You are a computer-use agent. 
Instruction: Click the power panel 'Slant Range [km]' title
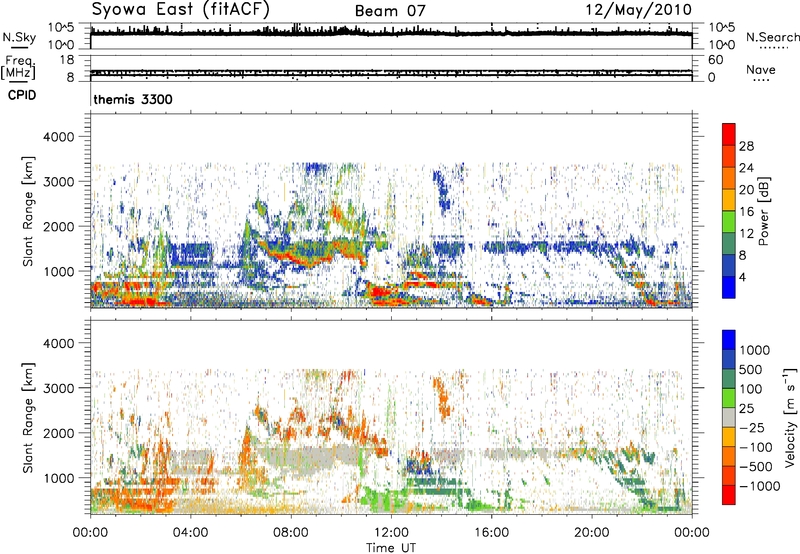click(x=28, y=211)
